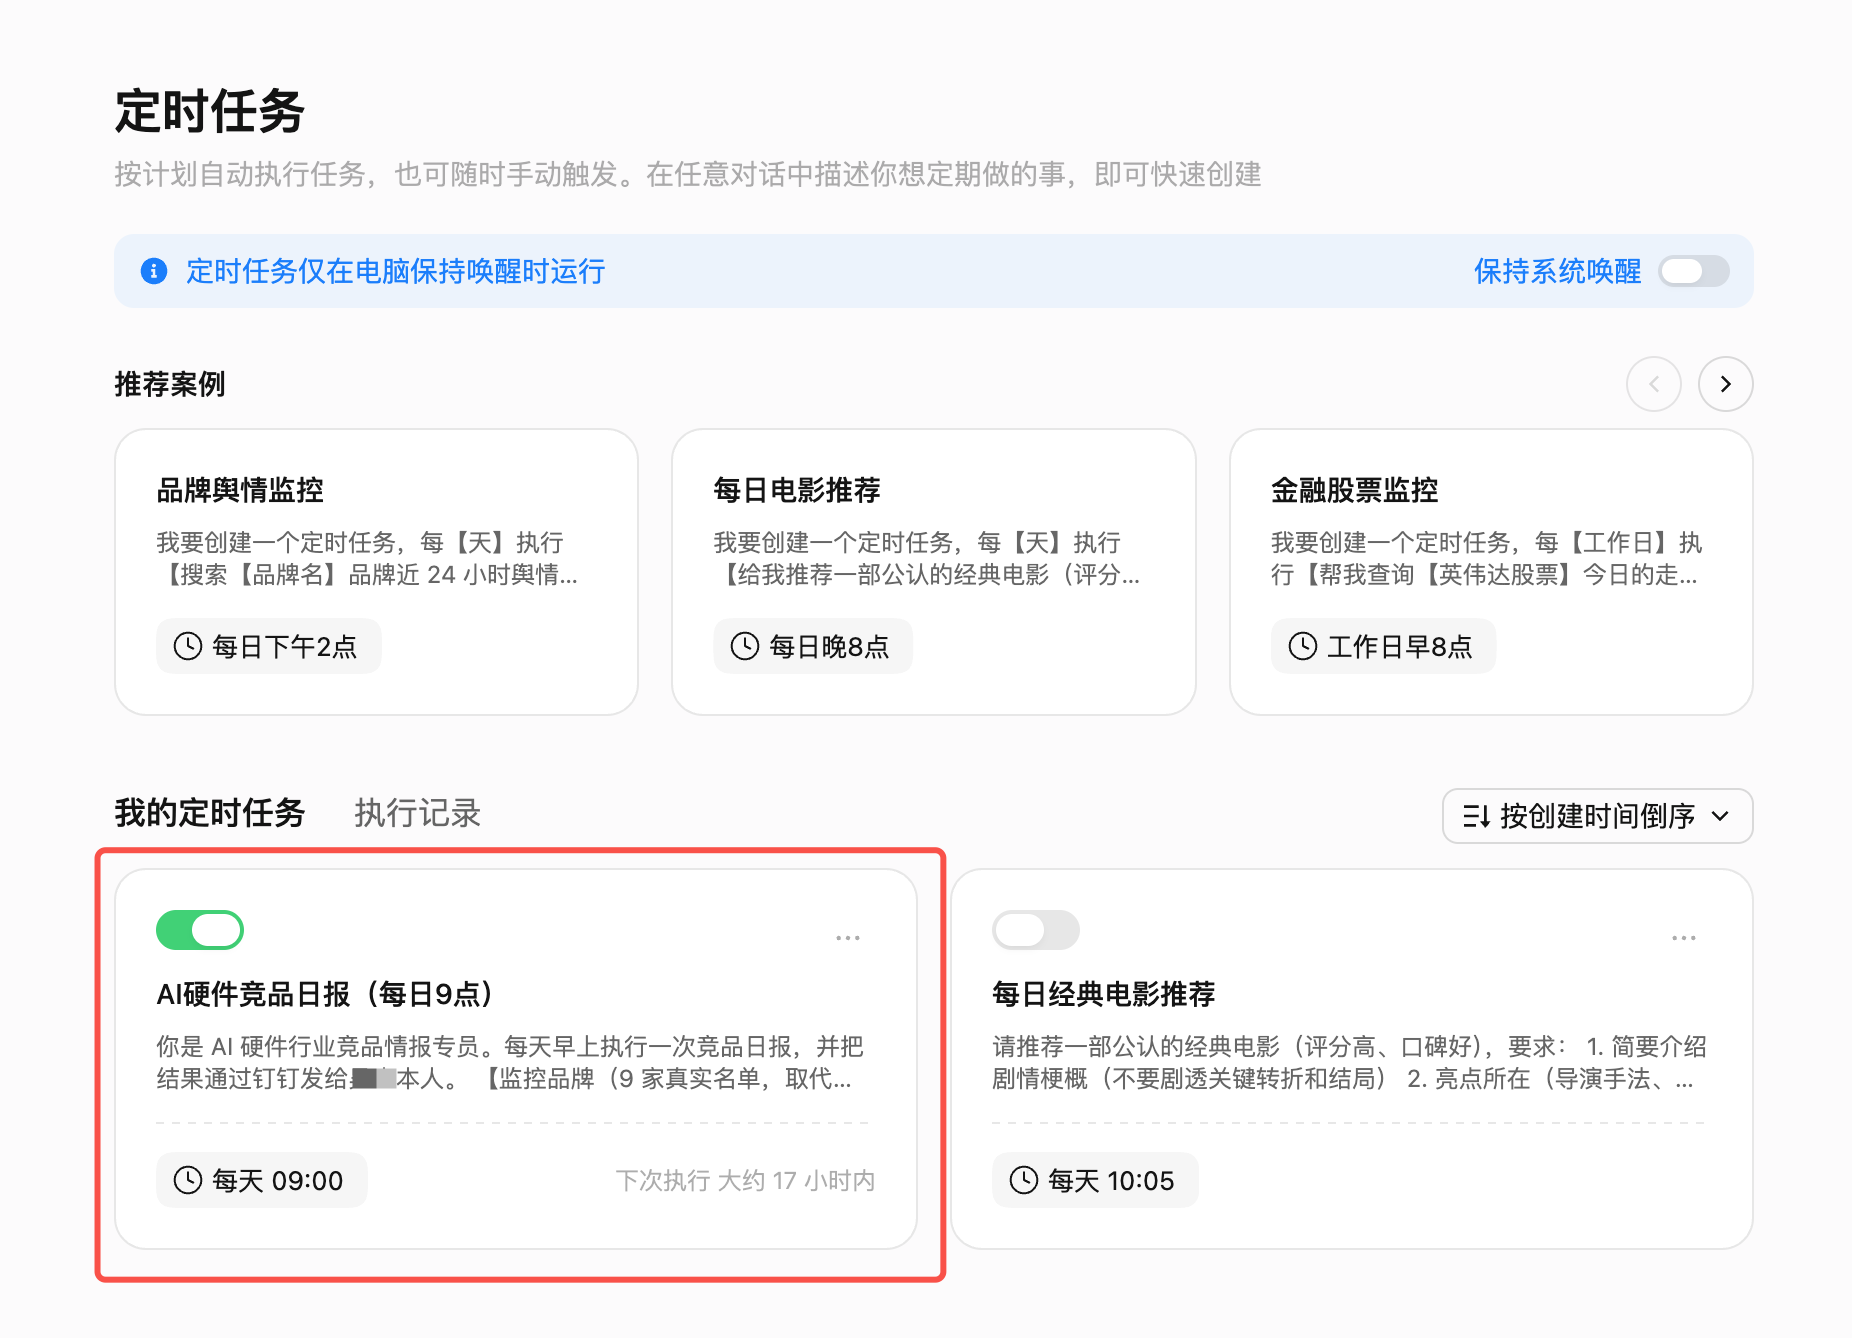Image resolution: width=1852 pixels, height=1338 pixels.
Task: Open the 品牌舆情监控 example card
Action: coord(377,572)
